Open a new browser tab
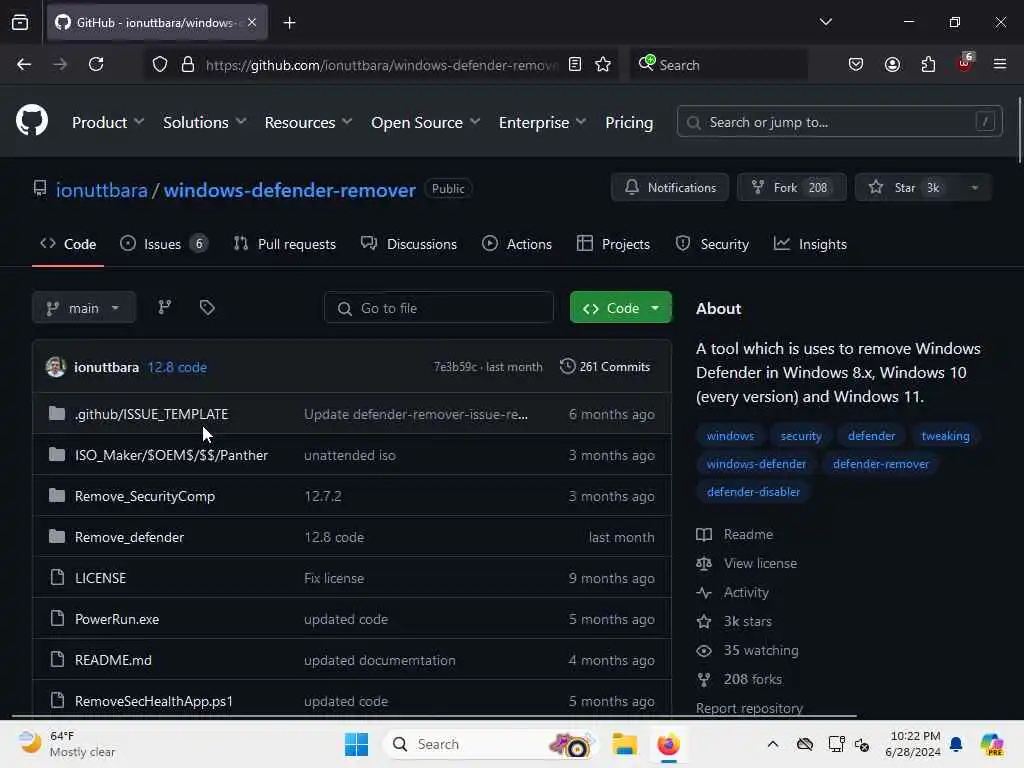 (289, 23)
